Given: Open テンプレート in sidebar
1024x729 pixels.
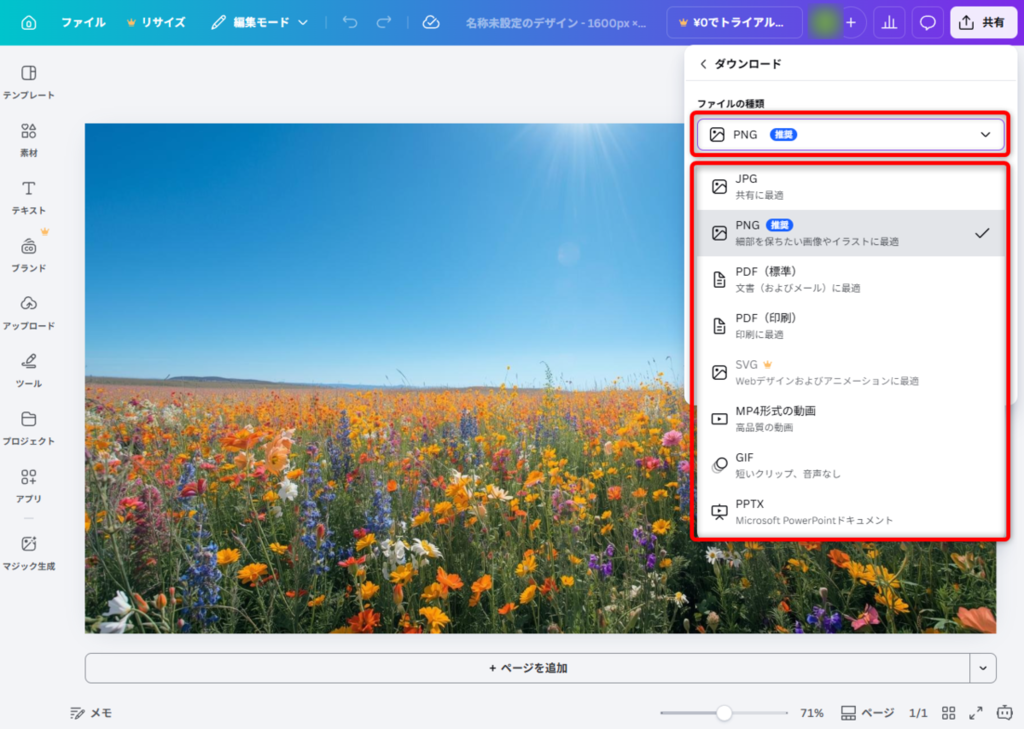Looking at the screenshot, I should point(29,82).
